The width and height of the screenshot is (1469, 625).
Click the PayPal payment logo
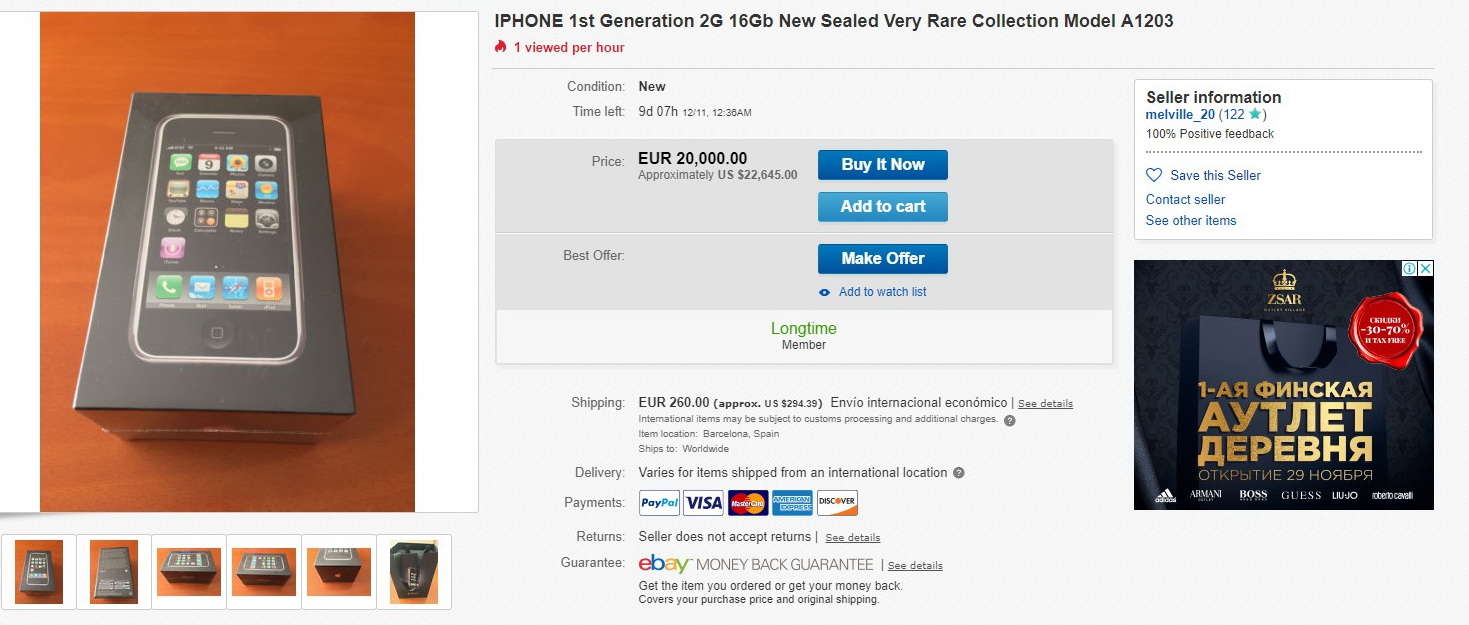pyautogui.click(x=659, y=503)
